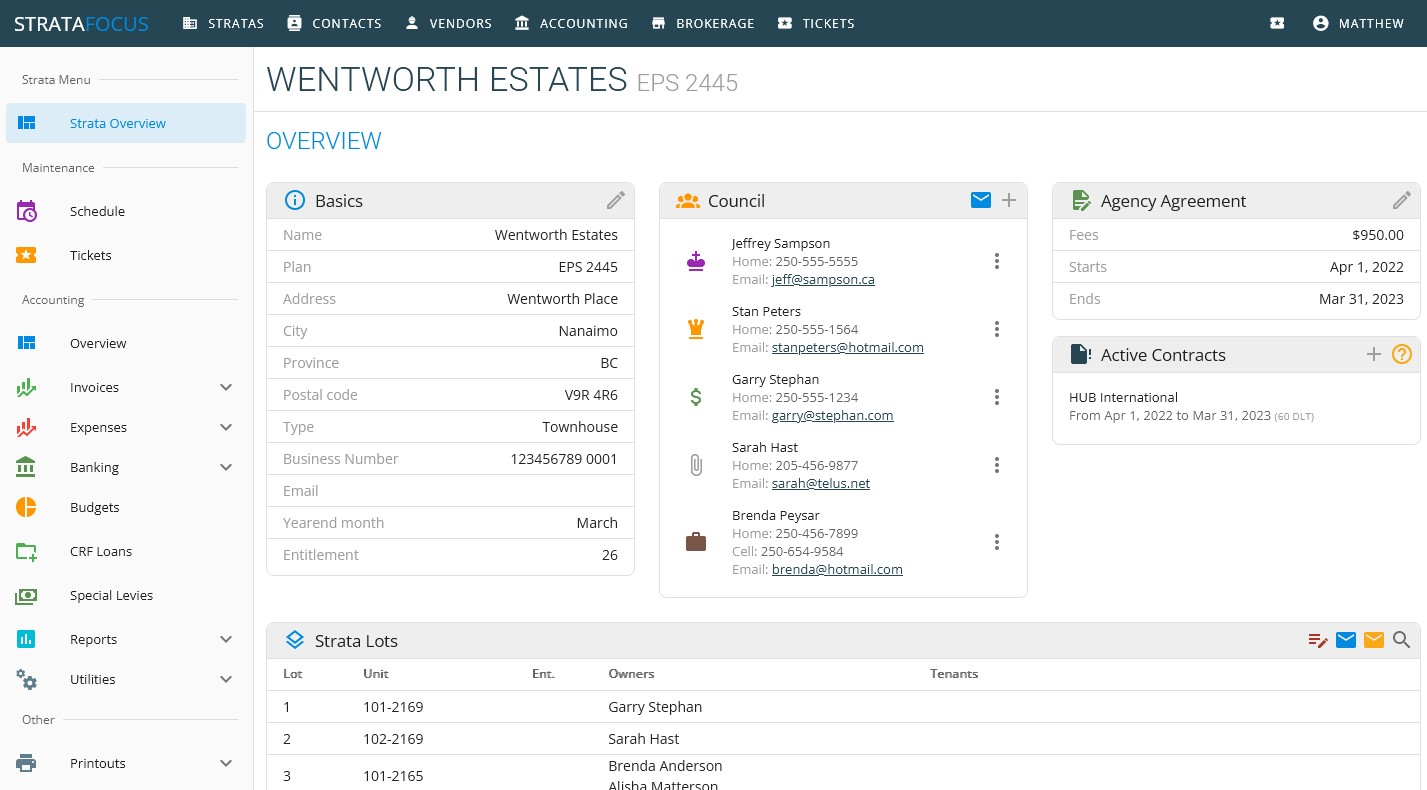Click the search icon in Strata Lots
Viewport: 1427px width, 790px height.
pos(1402,641)
